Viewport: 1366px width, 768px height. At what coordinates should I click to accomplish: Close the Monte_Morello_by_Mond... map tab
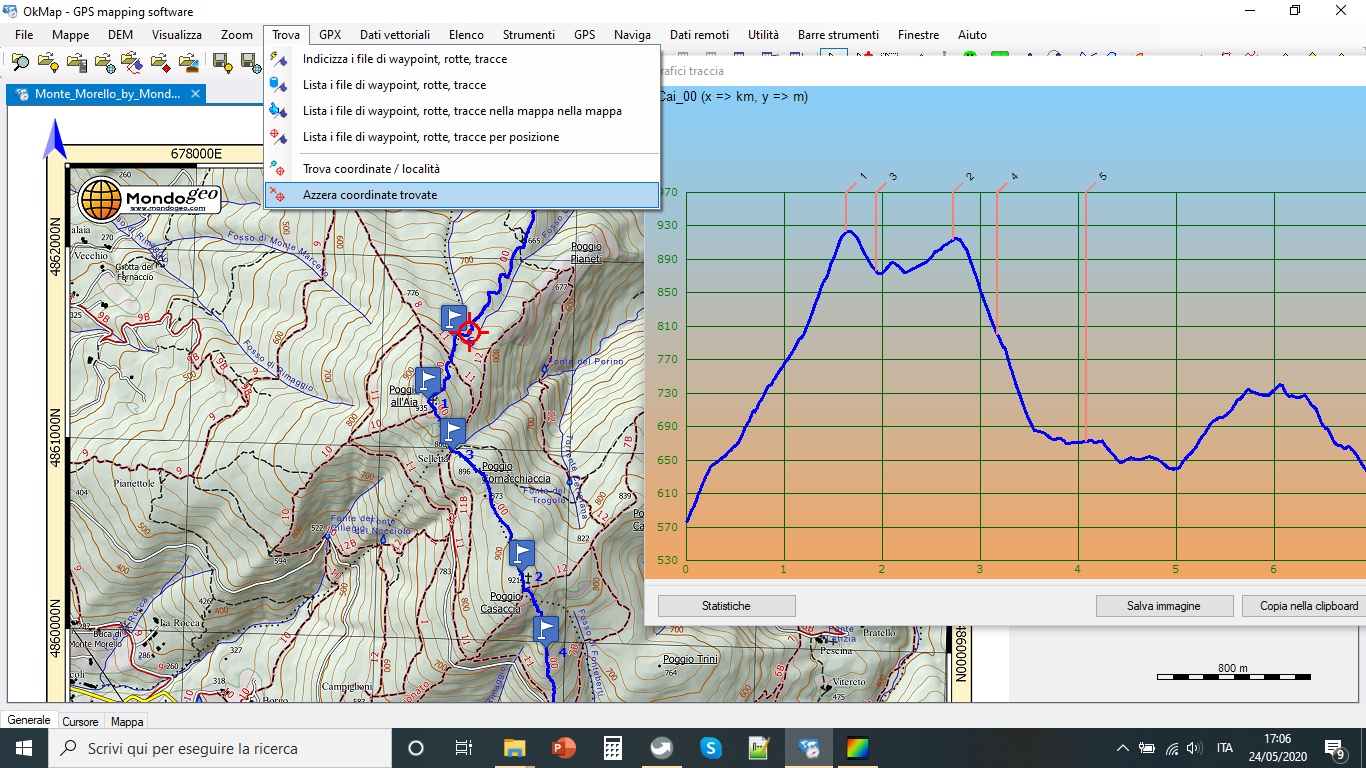[x=196, y=94]
